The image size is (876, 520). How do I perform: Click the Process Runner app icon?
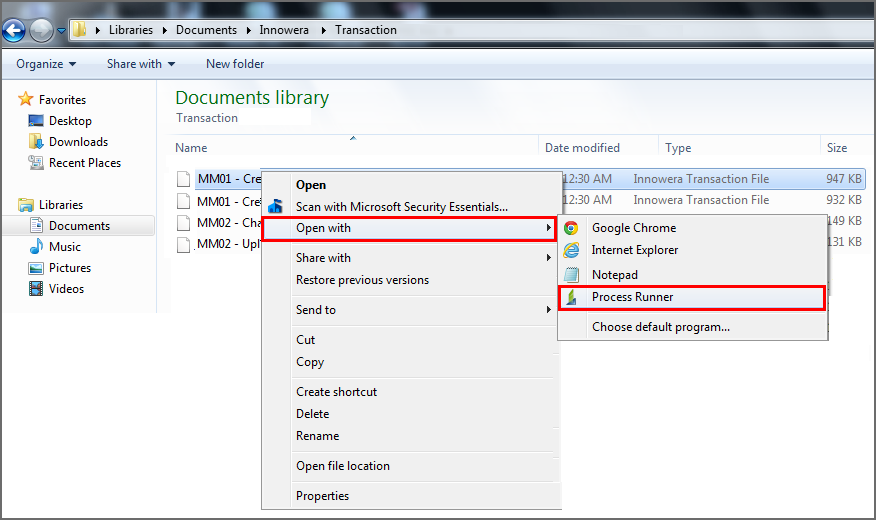(x=572, y=297)
